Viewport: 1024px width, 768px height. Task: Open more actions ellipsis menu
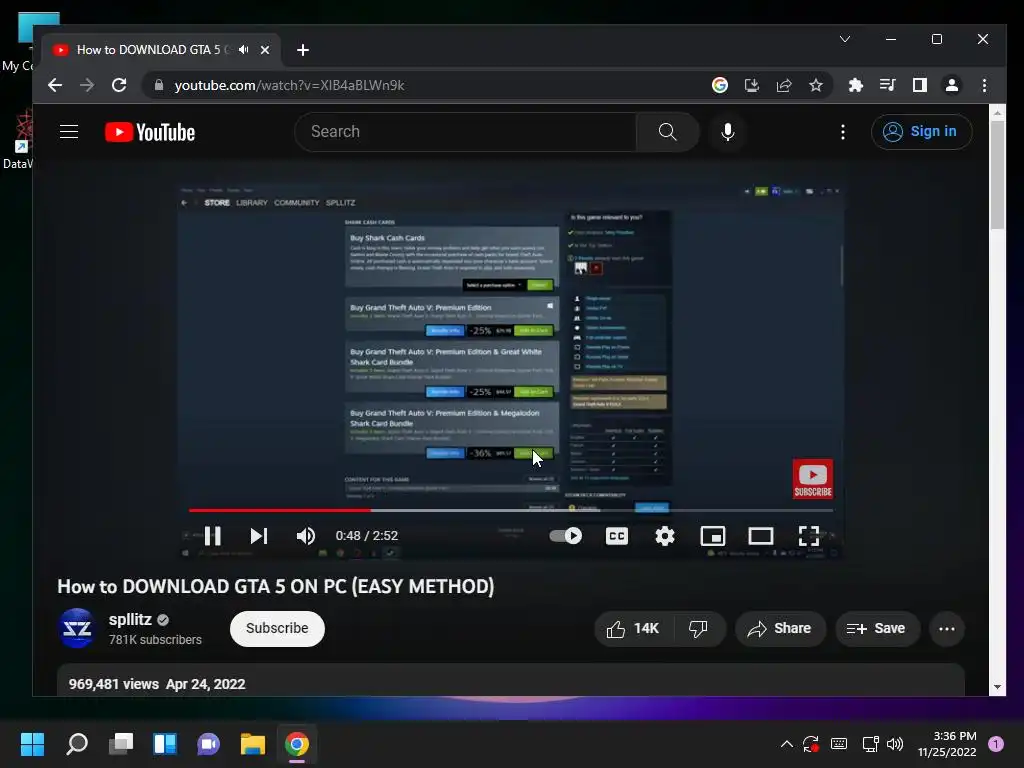coord(946,629)
